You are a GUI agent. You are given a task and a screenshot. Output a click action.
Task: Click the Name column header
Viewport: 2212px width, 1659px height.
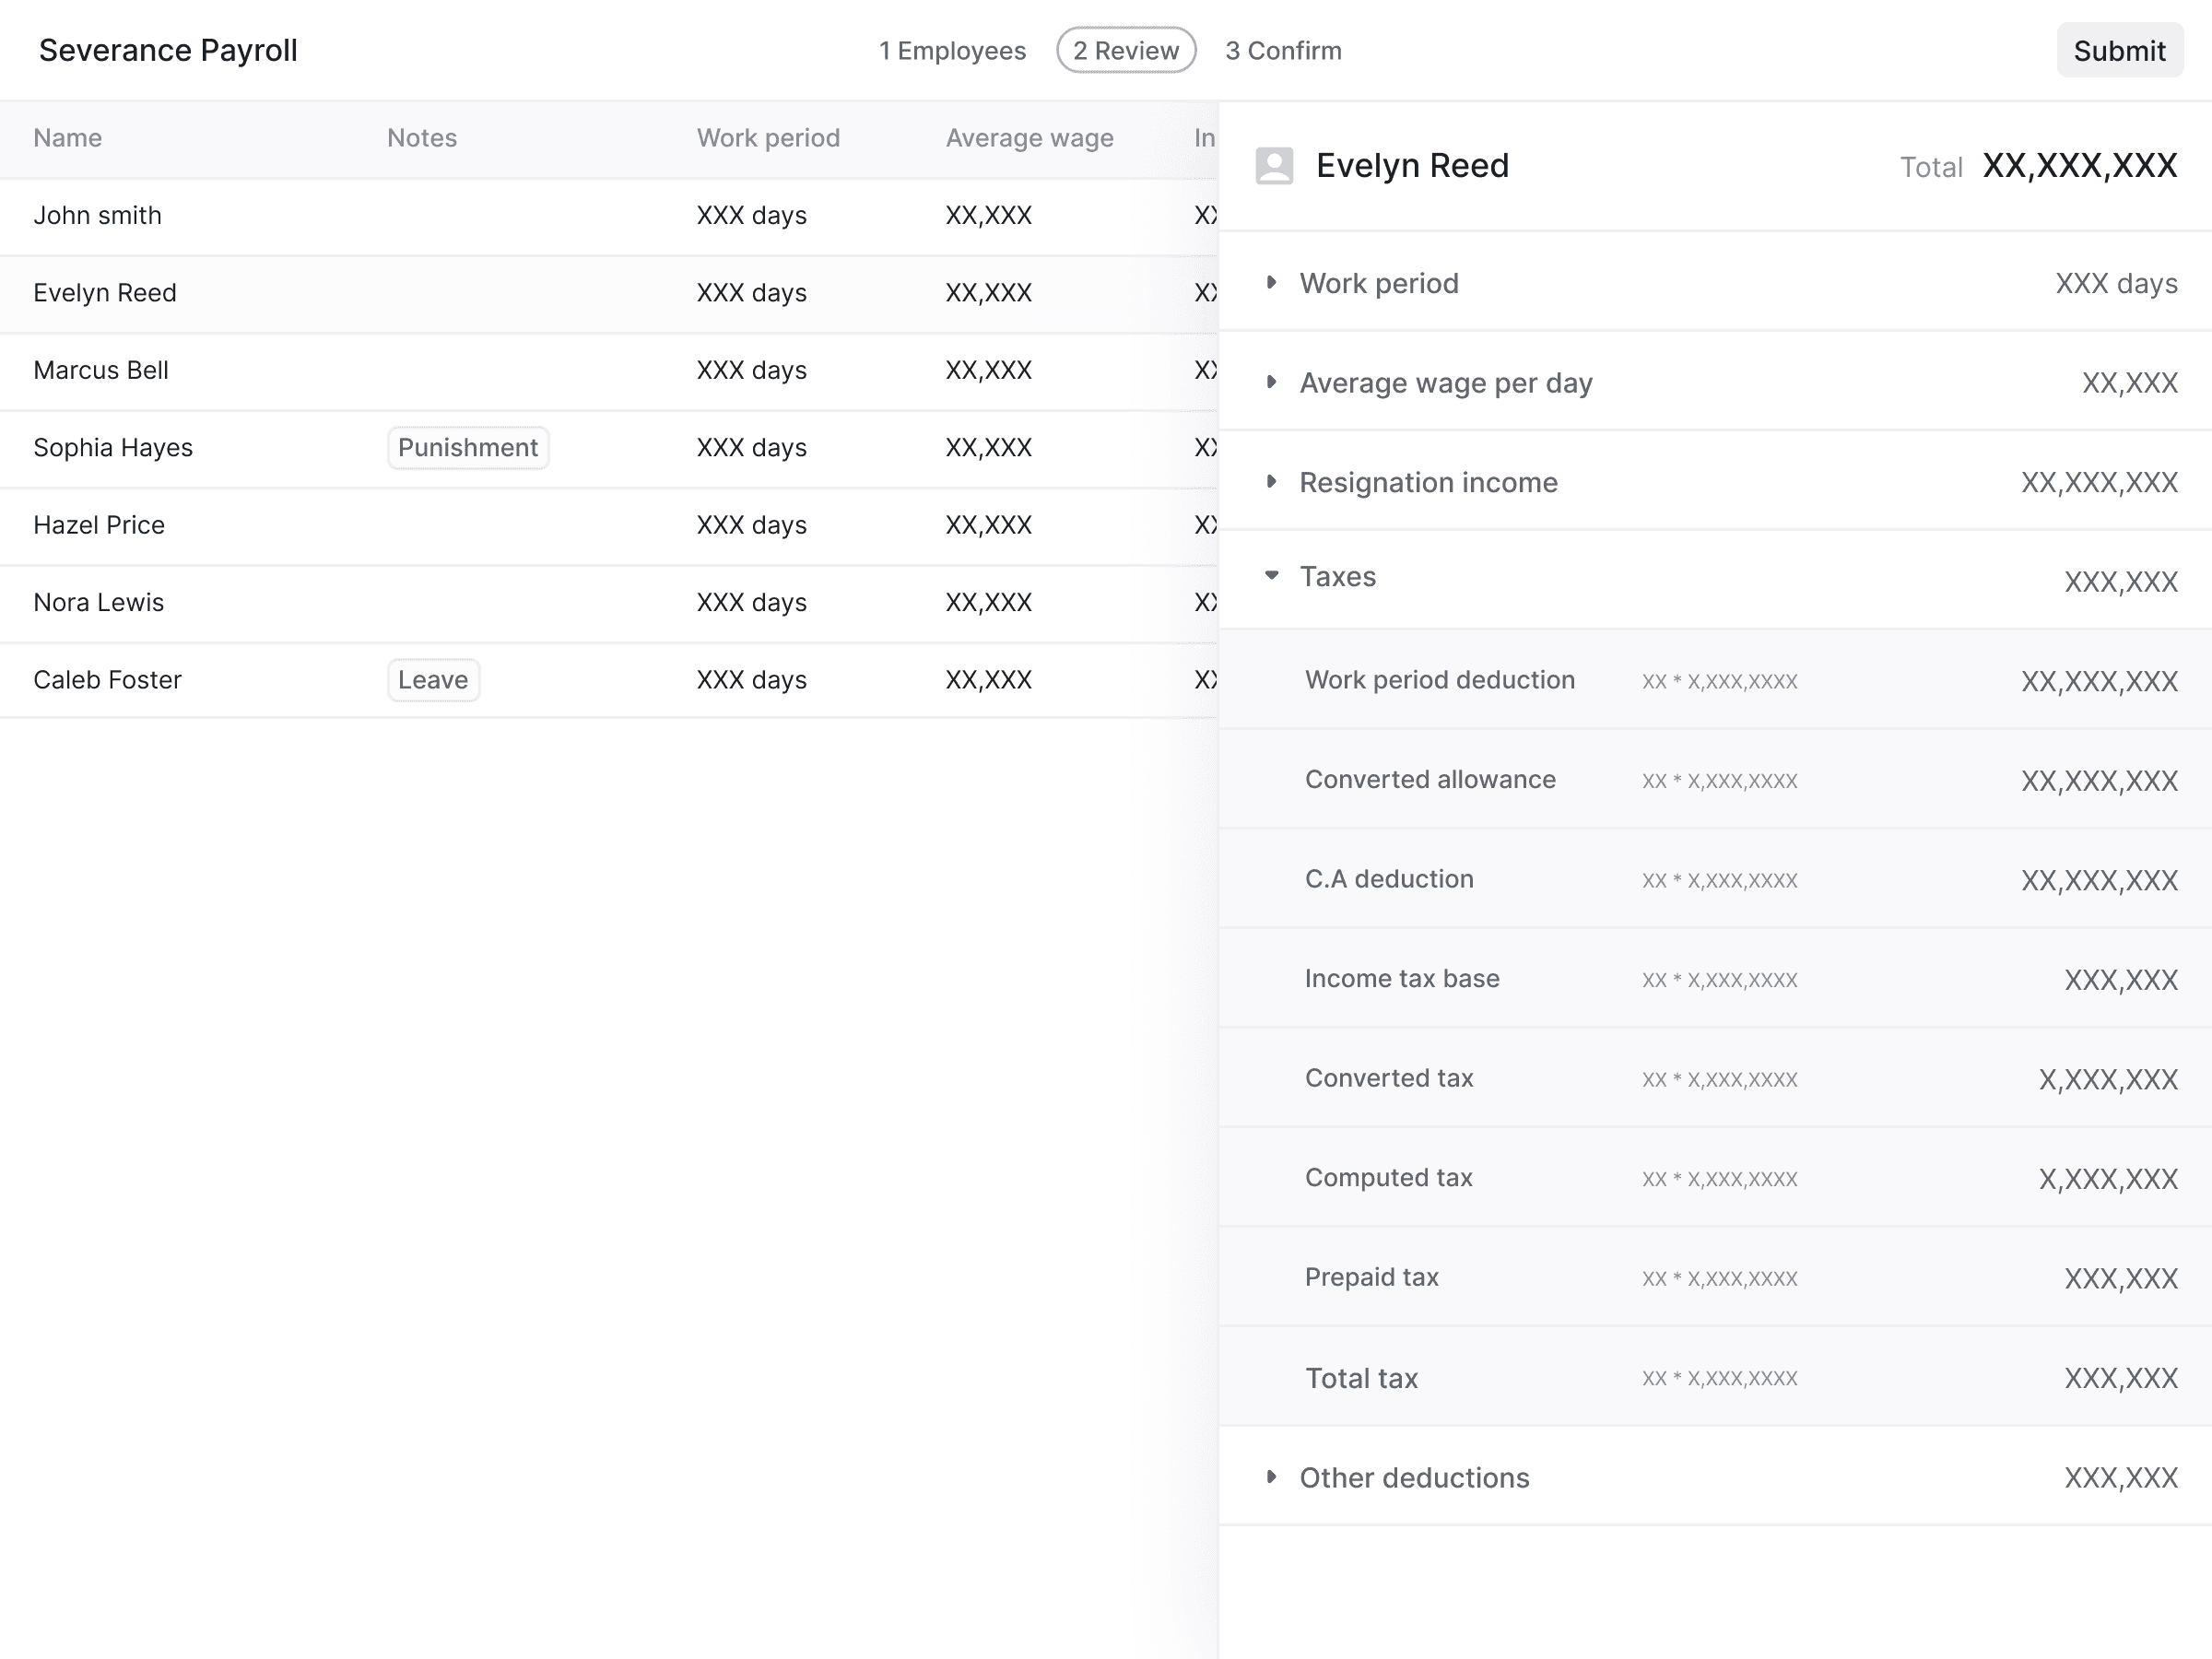67,138
